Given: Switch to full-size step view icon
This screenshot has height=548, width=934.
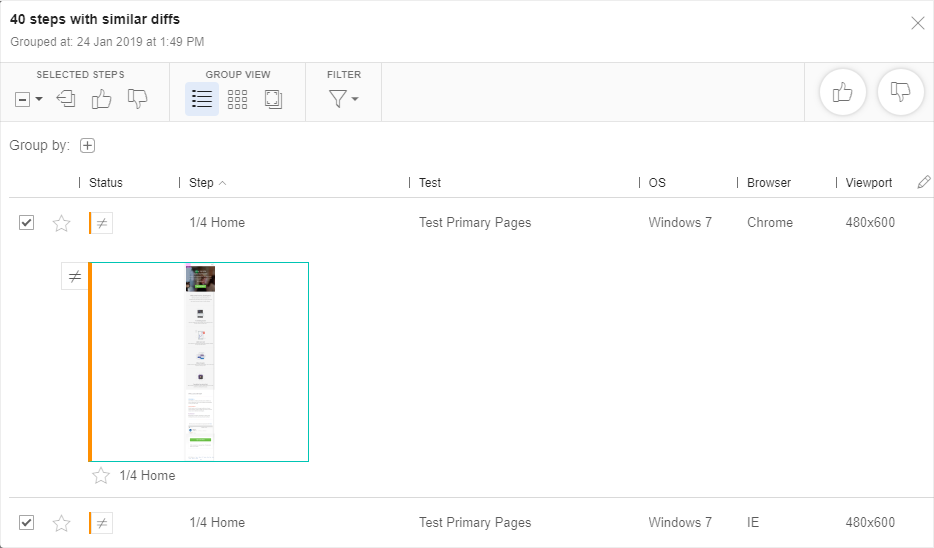Looking at the screenshot, I should click(x=273, y=99).
